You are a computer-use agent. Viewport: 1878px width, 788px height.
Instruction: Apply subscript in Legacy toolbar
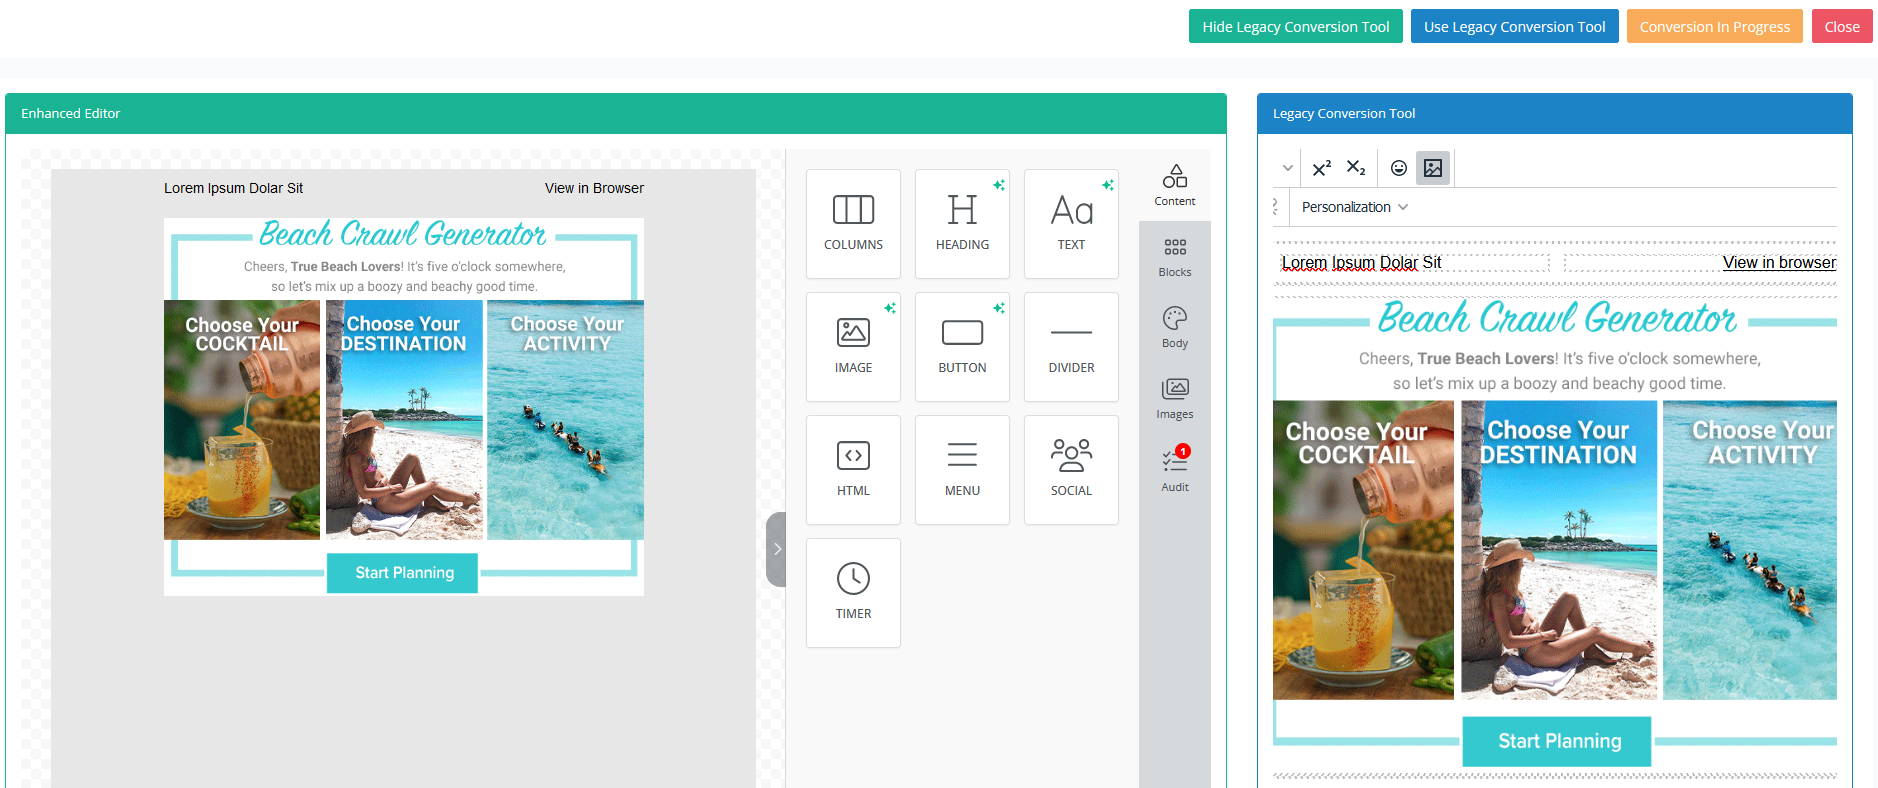coord(1355,168)
